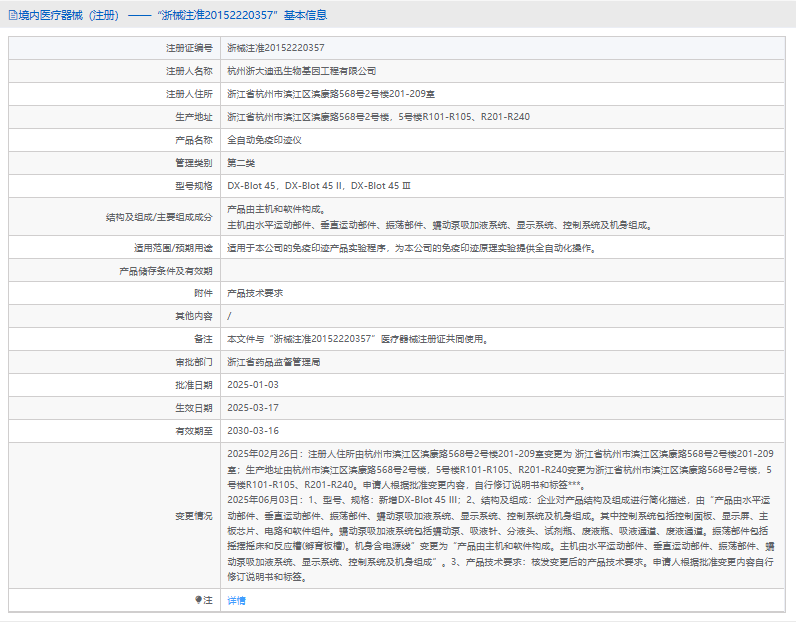Select the remark text 本文件与…医疗器械注册证共同使用

point(358,339)
